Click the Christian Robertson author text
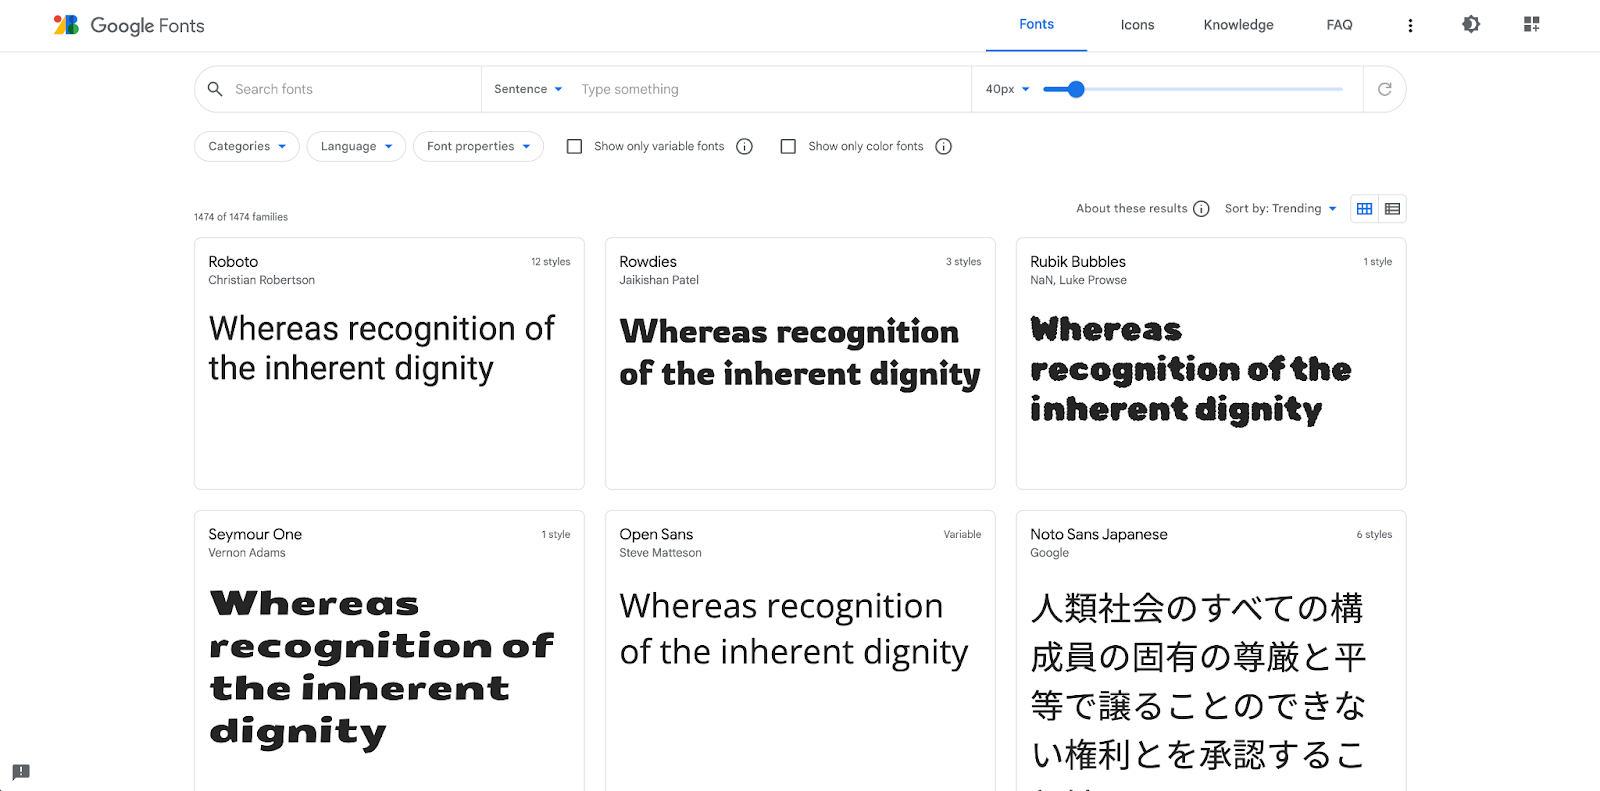The width and height of the screenshot is (1600, 791). (x=262, y=280)
